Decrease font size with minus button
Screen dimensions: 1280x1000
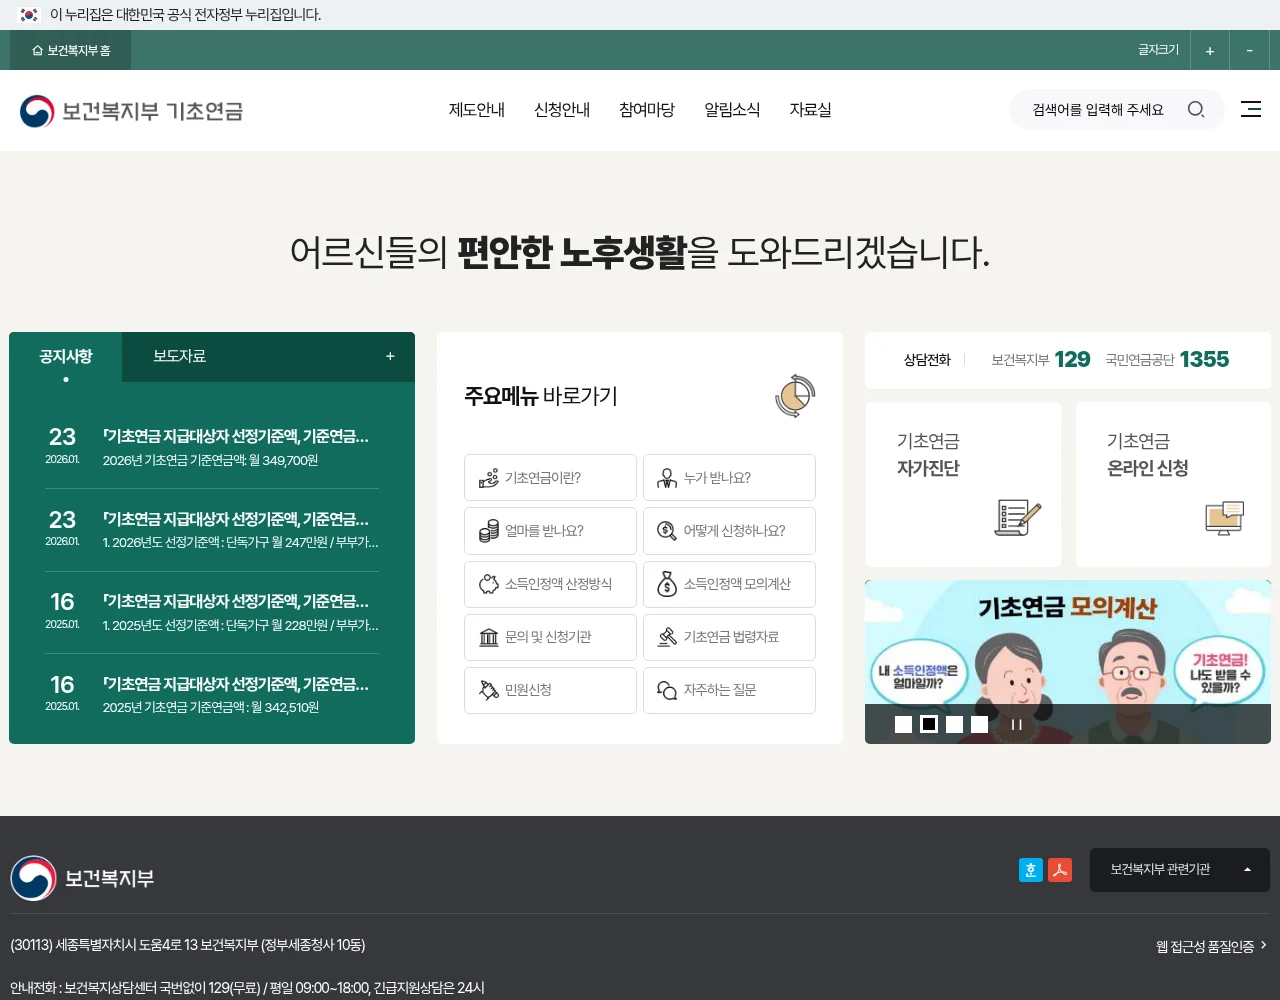pos(1249,50)
